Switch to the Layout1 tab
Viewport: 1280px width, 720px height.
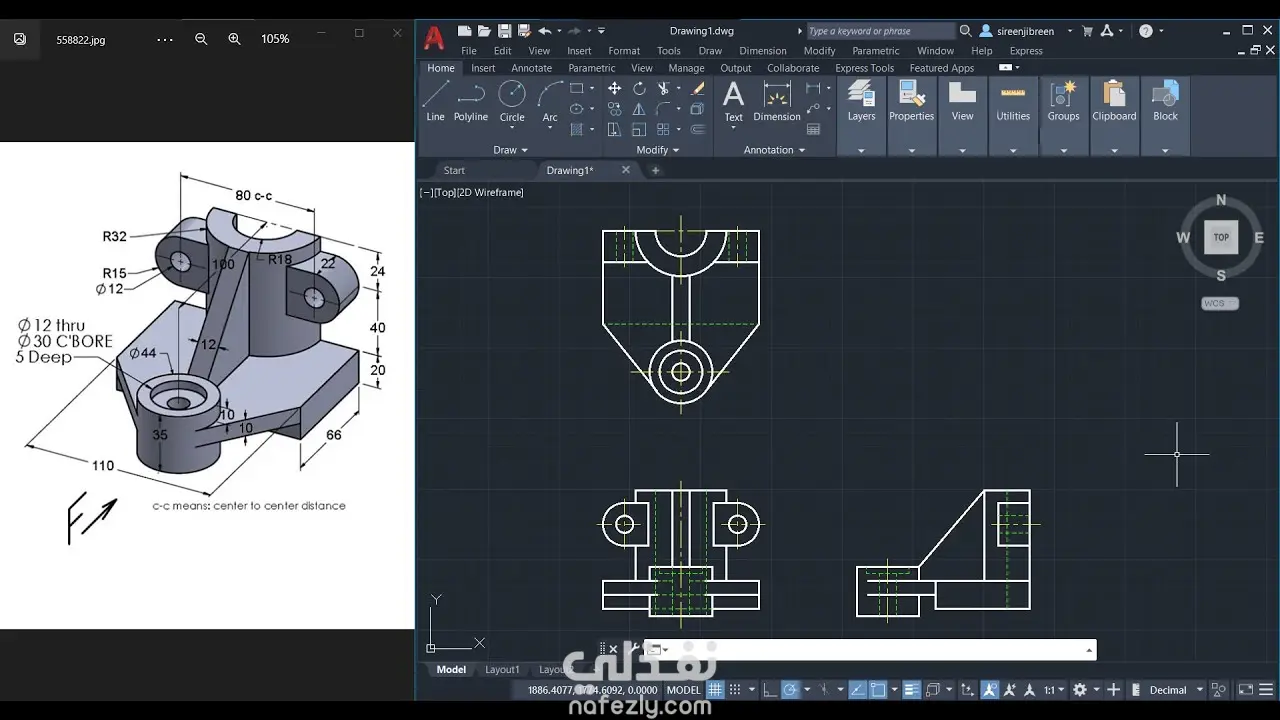click(x=502, y=670)
